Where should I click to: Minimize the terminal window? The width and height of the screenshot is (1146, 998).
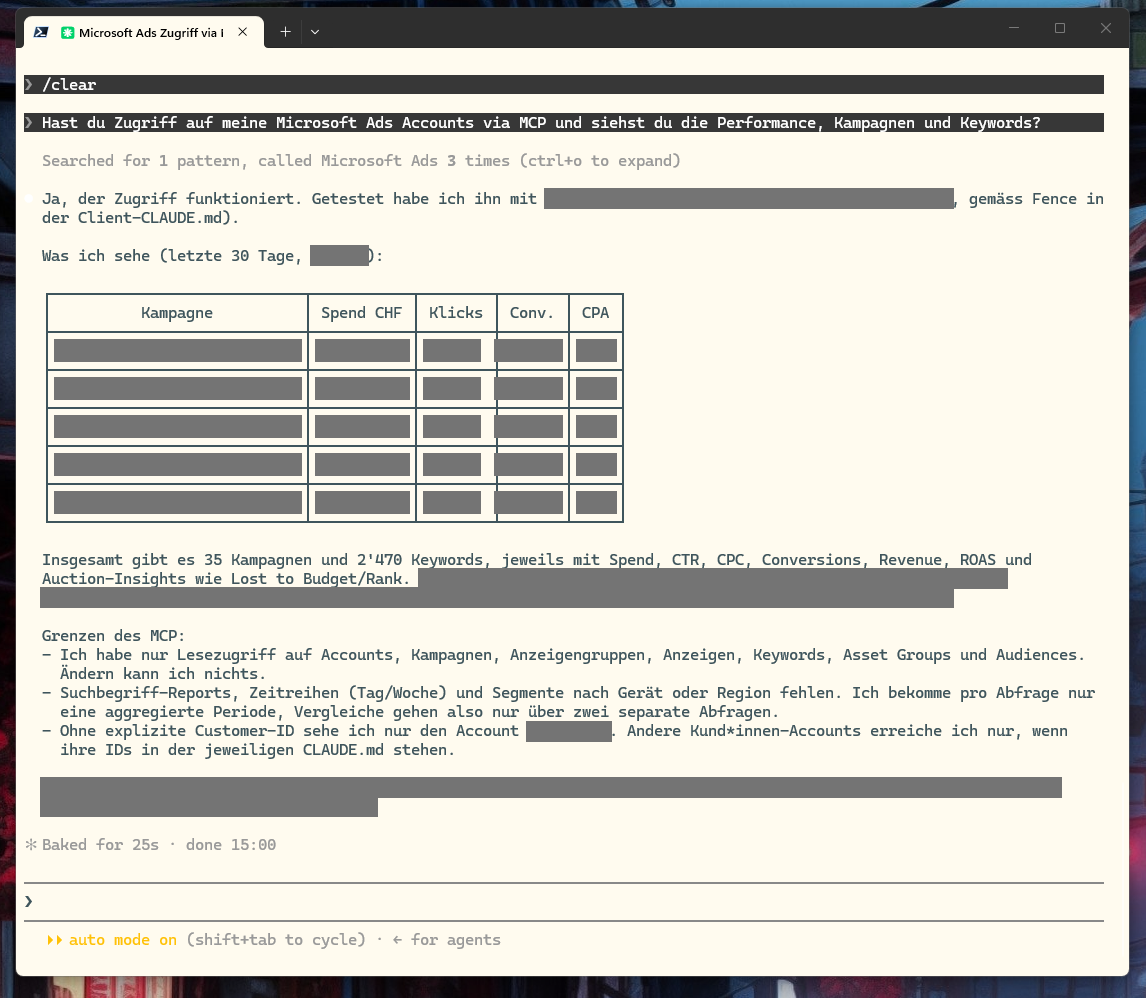(1014, 28)
